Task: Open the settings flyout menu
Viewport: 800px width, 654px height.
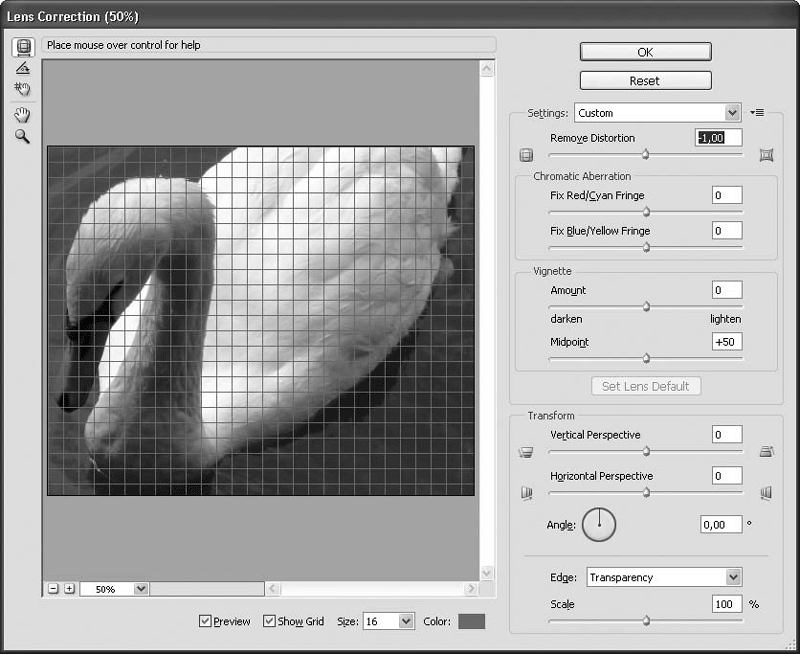Action: click(757, 113)
